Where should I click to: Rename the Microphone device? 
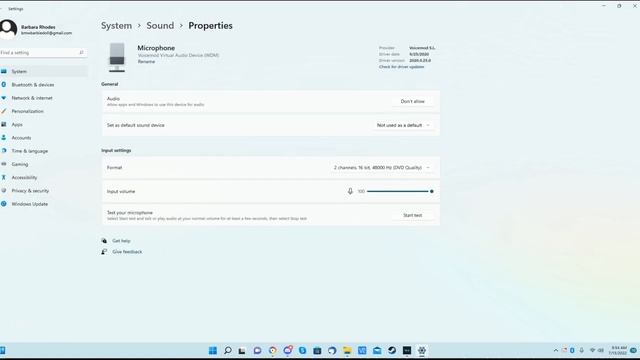pyautogui.click(x=146, y=62)
